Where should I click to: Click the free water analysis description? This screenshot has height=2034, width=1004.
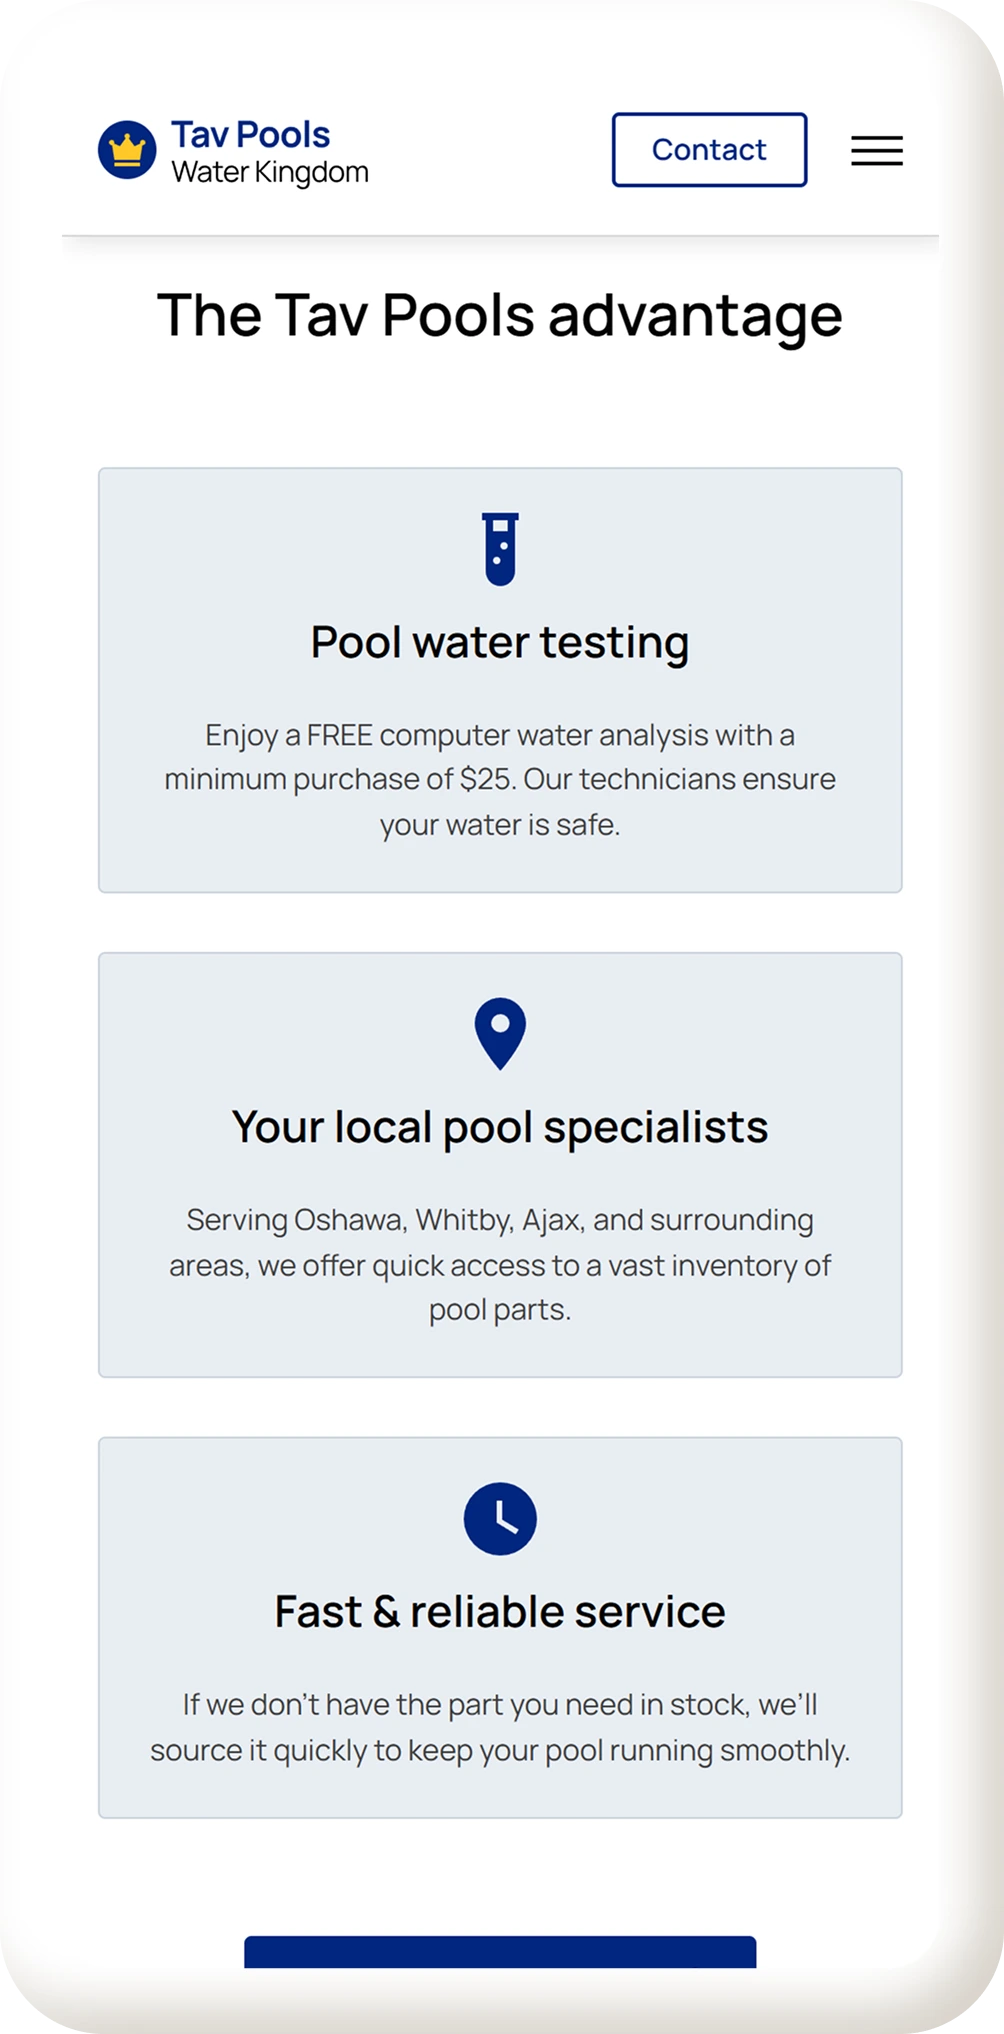500,779
